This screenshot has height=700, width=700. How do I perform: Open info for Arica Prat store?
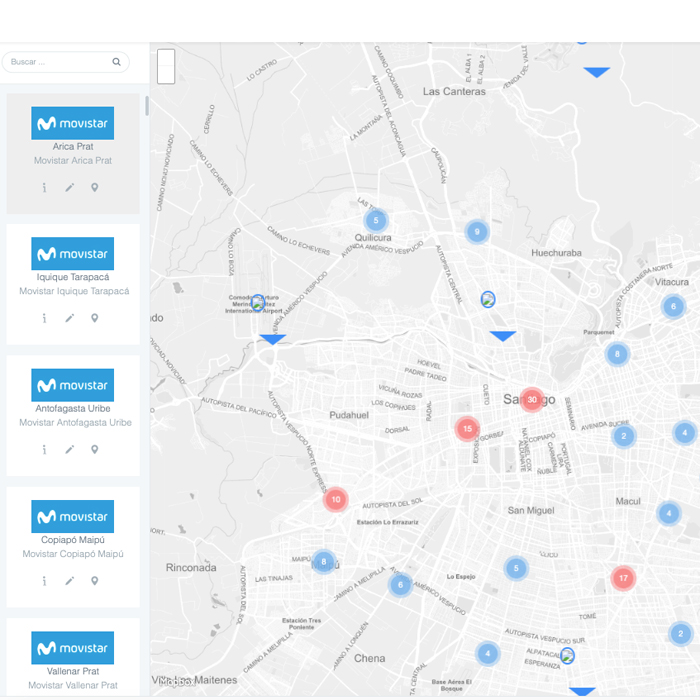coord(44,188)
